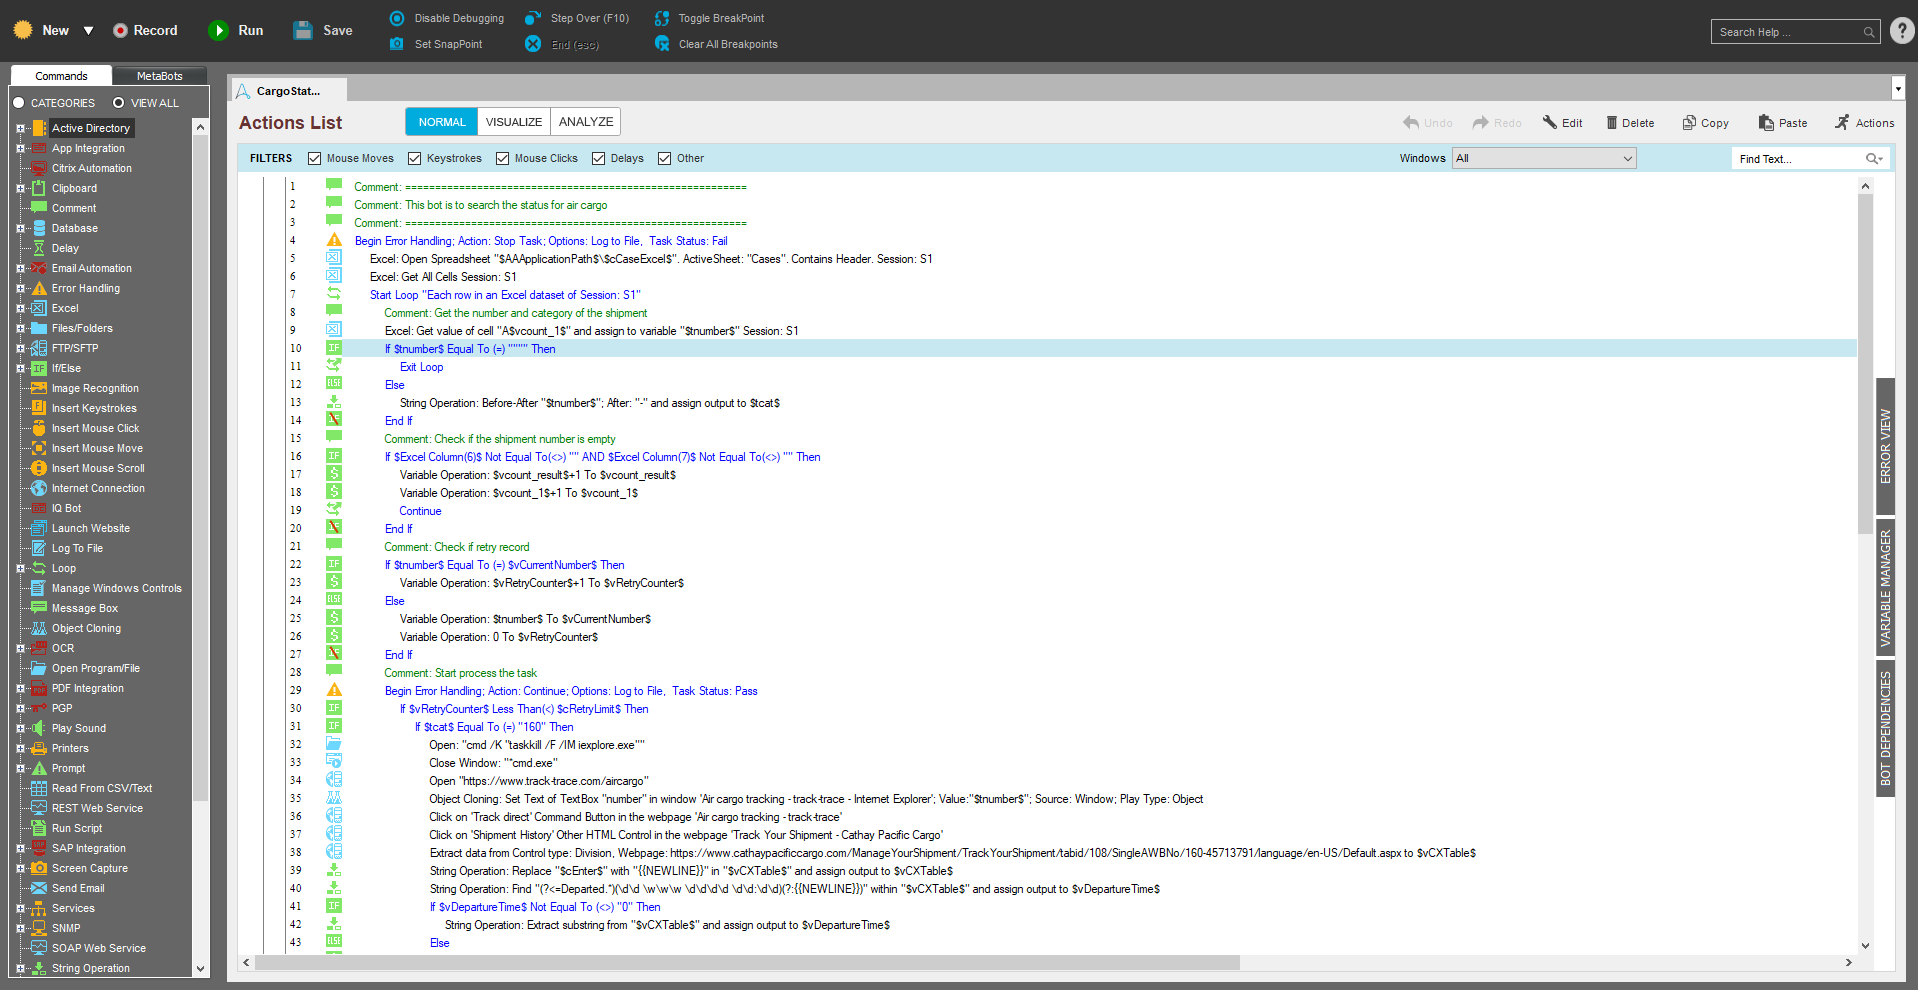The height and width of the screenshot is (990, 1918).
Task: Click the End (esc) debugging button
Action: point(562,44)
